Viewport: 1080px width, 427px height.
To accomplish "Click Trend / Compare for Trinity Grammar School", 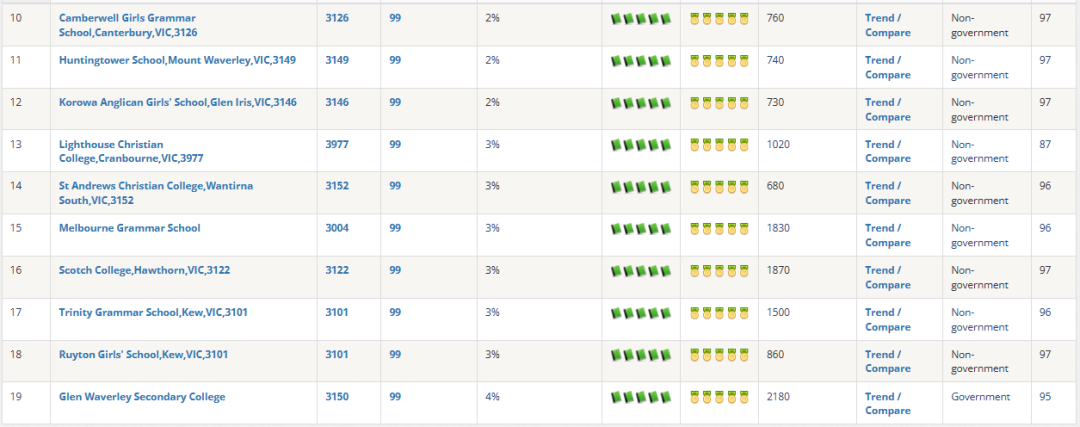I will point(888,320).
